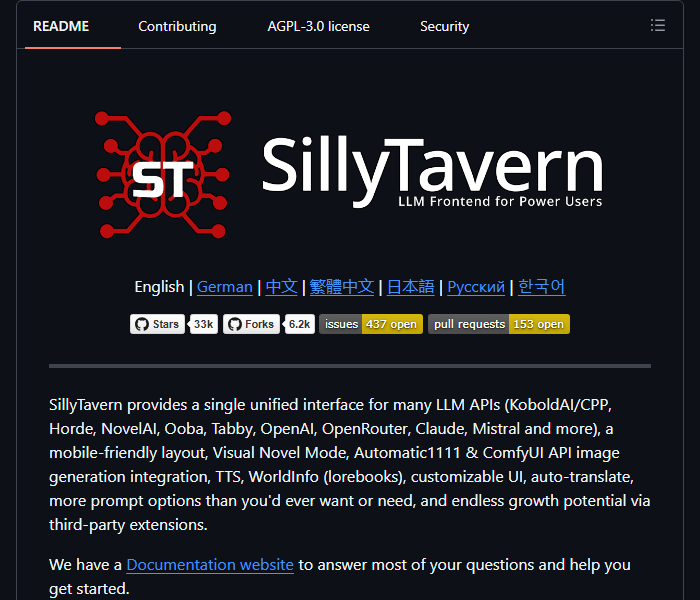700x600 pixels.
Task: Open the Contributing tab
Action: click(177, 26)
